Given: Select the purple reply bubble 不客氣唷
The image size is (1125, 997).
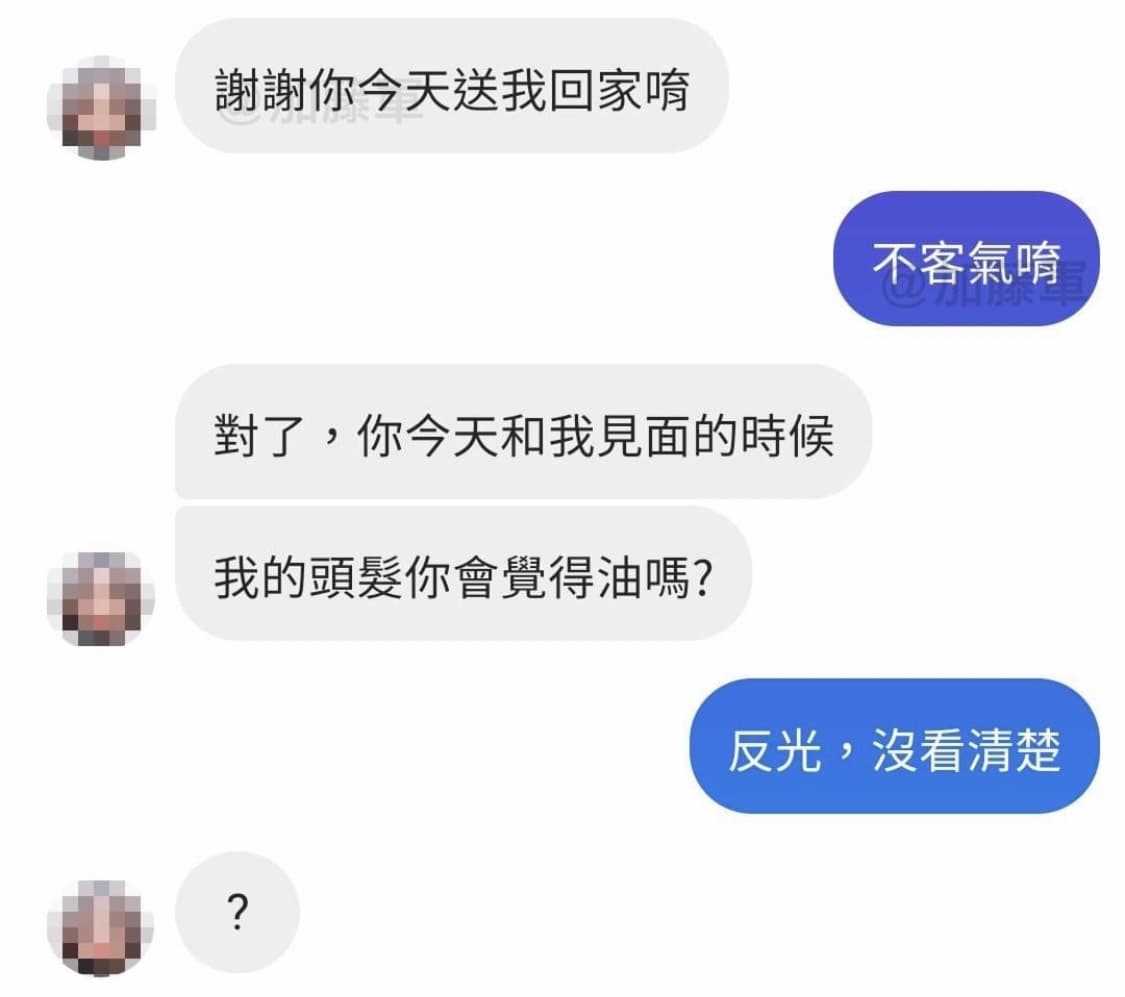Looking at the screenshot, I should coord(966,259).
